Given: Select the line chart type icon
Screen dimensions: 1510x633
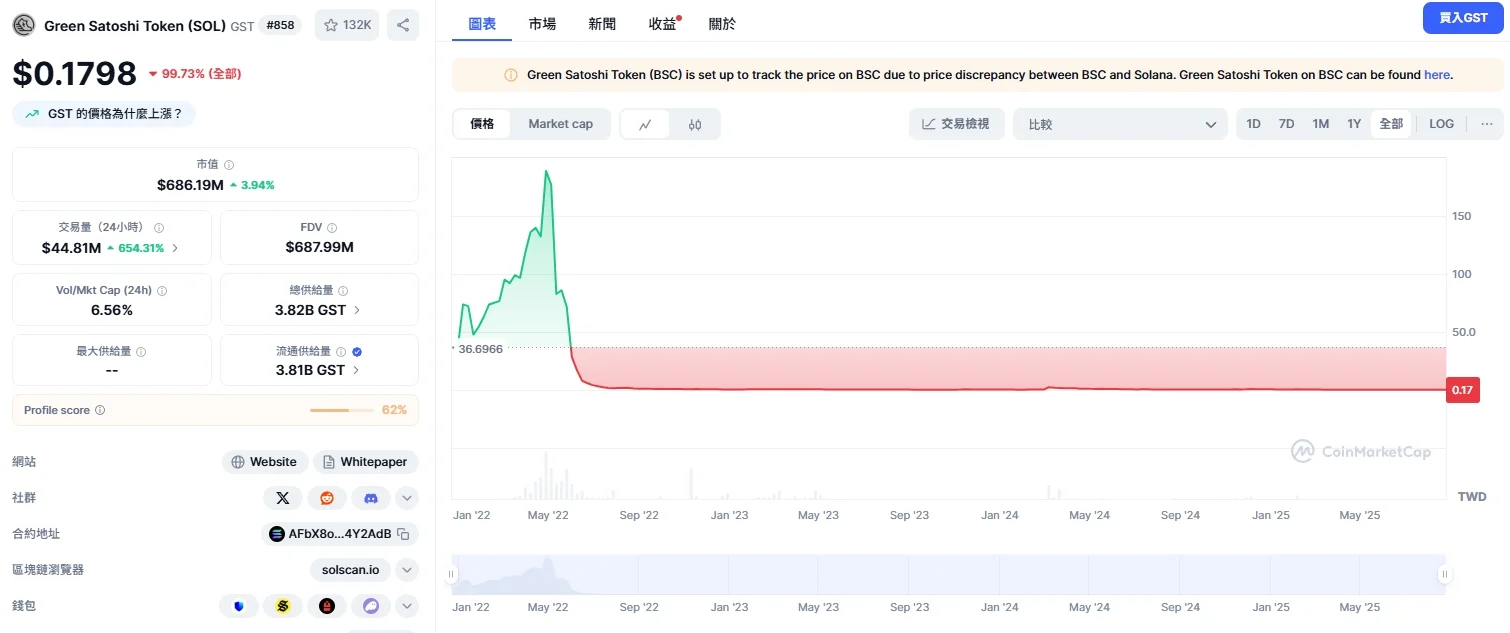Looking at the screenshot, I should (645, 124).
